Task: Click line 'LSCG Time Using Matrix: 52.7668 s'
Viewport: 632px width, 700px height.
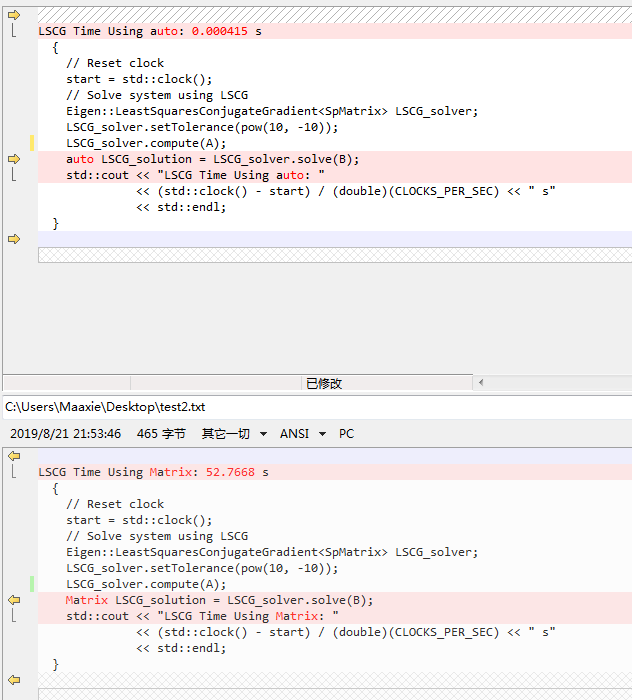Action: pos(335,472)
